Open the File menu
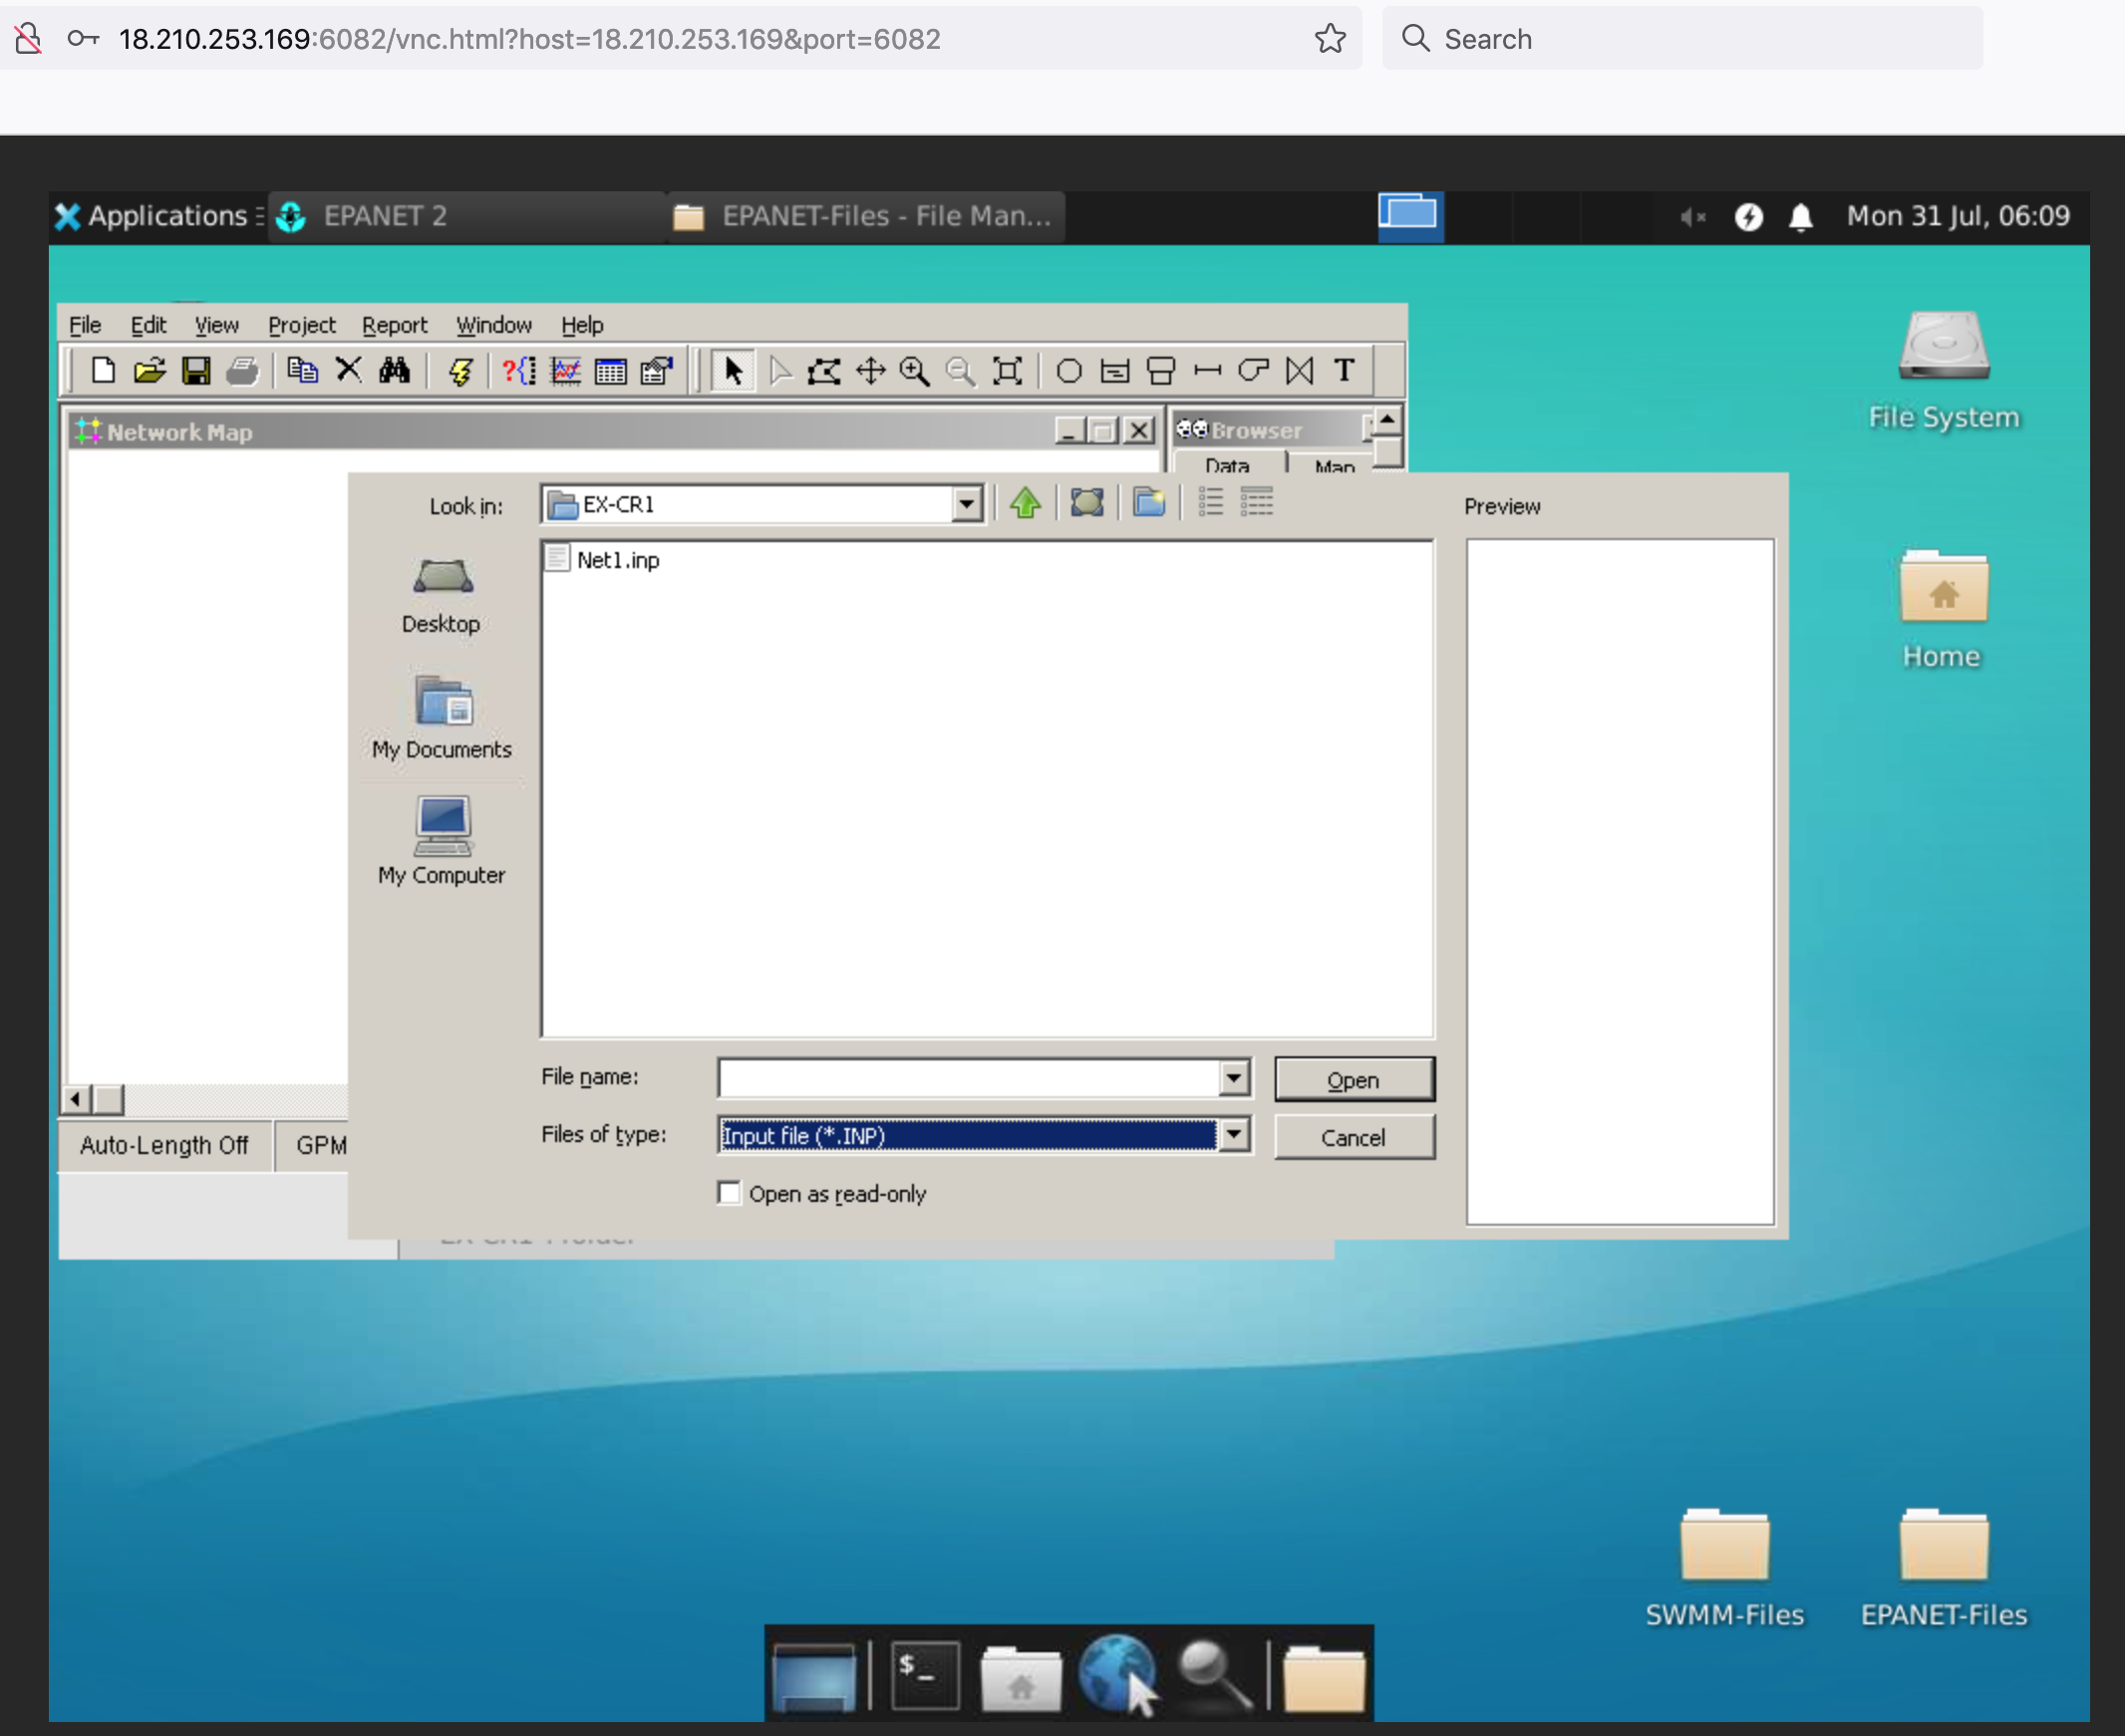Viewport: 2125px width, 1736px height. tap(85, 325)
